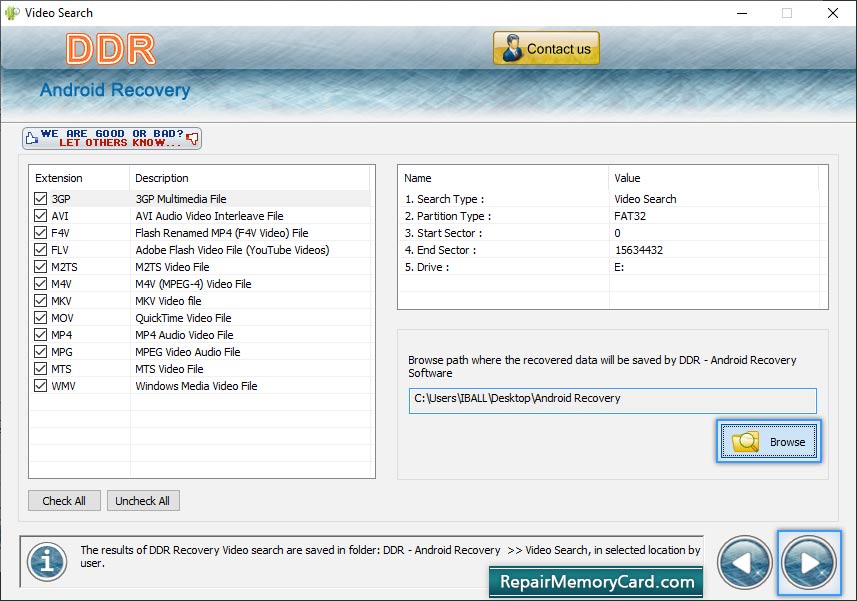Click the Browse folder button

pyautogui.click(x=768, y=441)
